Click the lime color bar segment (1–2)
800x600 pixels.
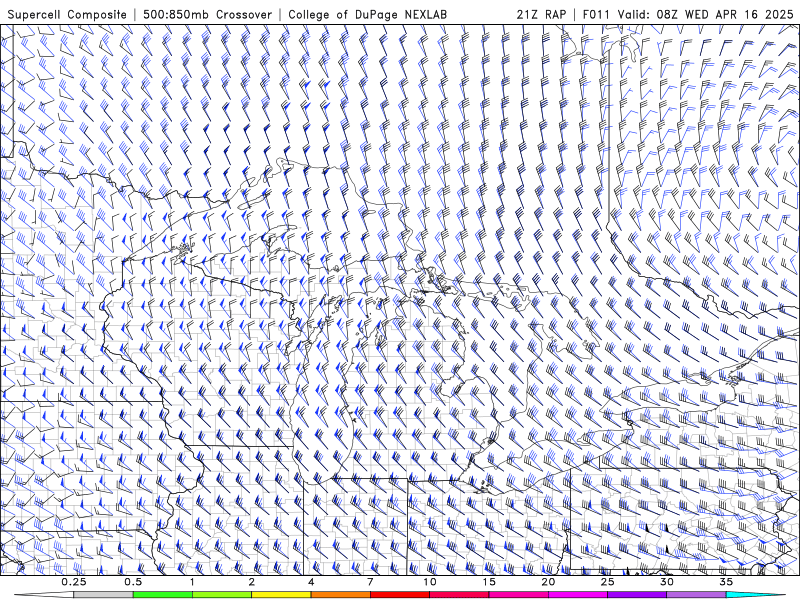(222, 595)
